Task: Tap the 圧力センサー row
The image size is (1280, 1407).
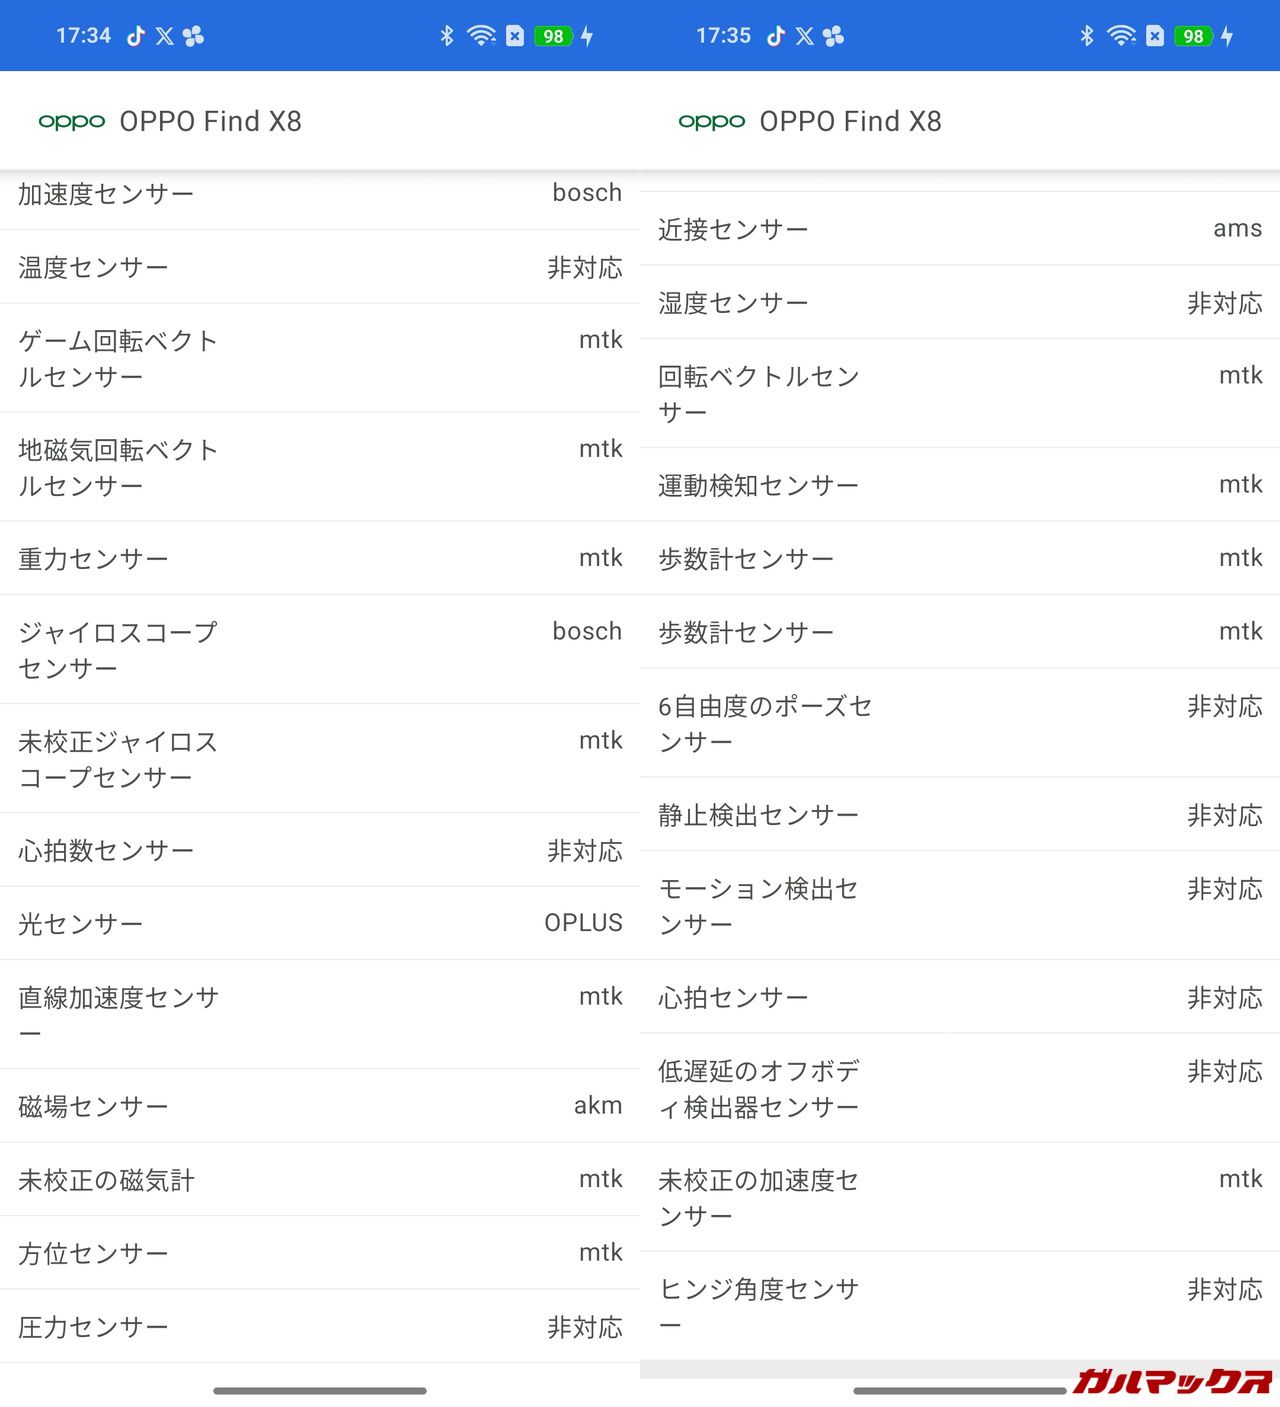Action: pyautogui.click(x=320, y=1327)
